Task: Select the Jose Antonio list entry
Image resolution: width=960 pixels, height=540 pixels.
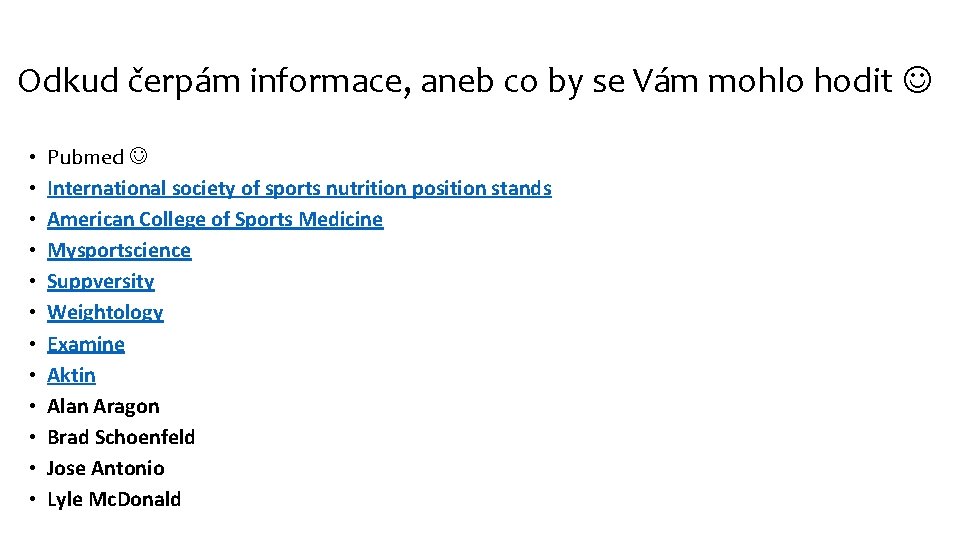Action: 106,468
